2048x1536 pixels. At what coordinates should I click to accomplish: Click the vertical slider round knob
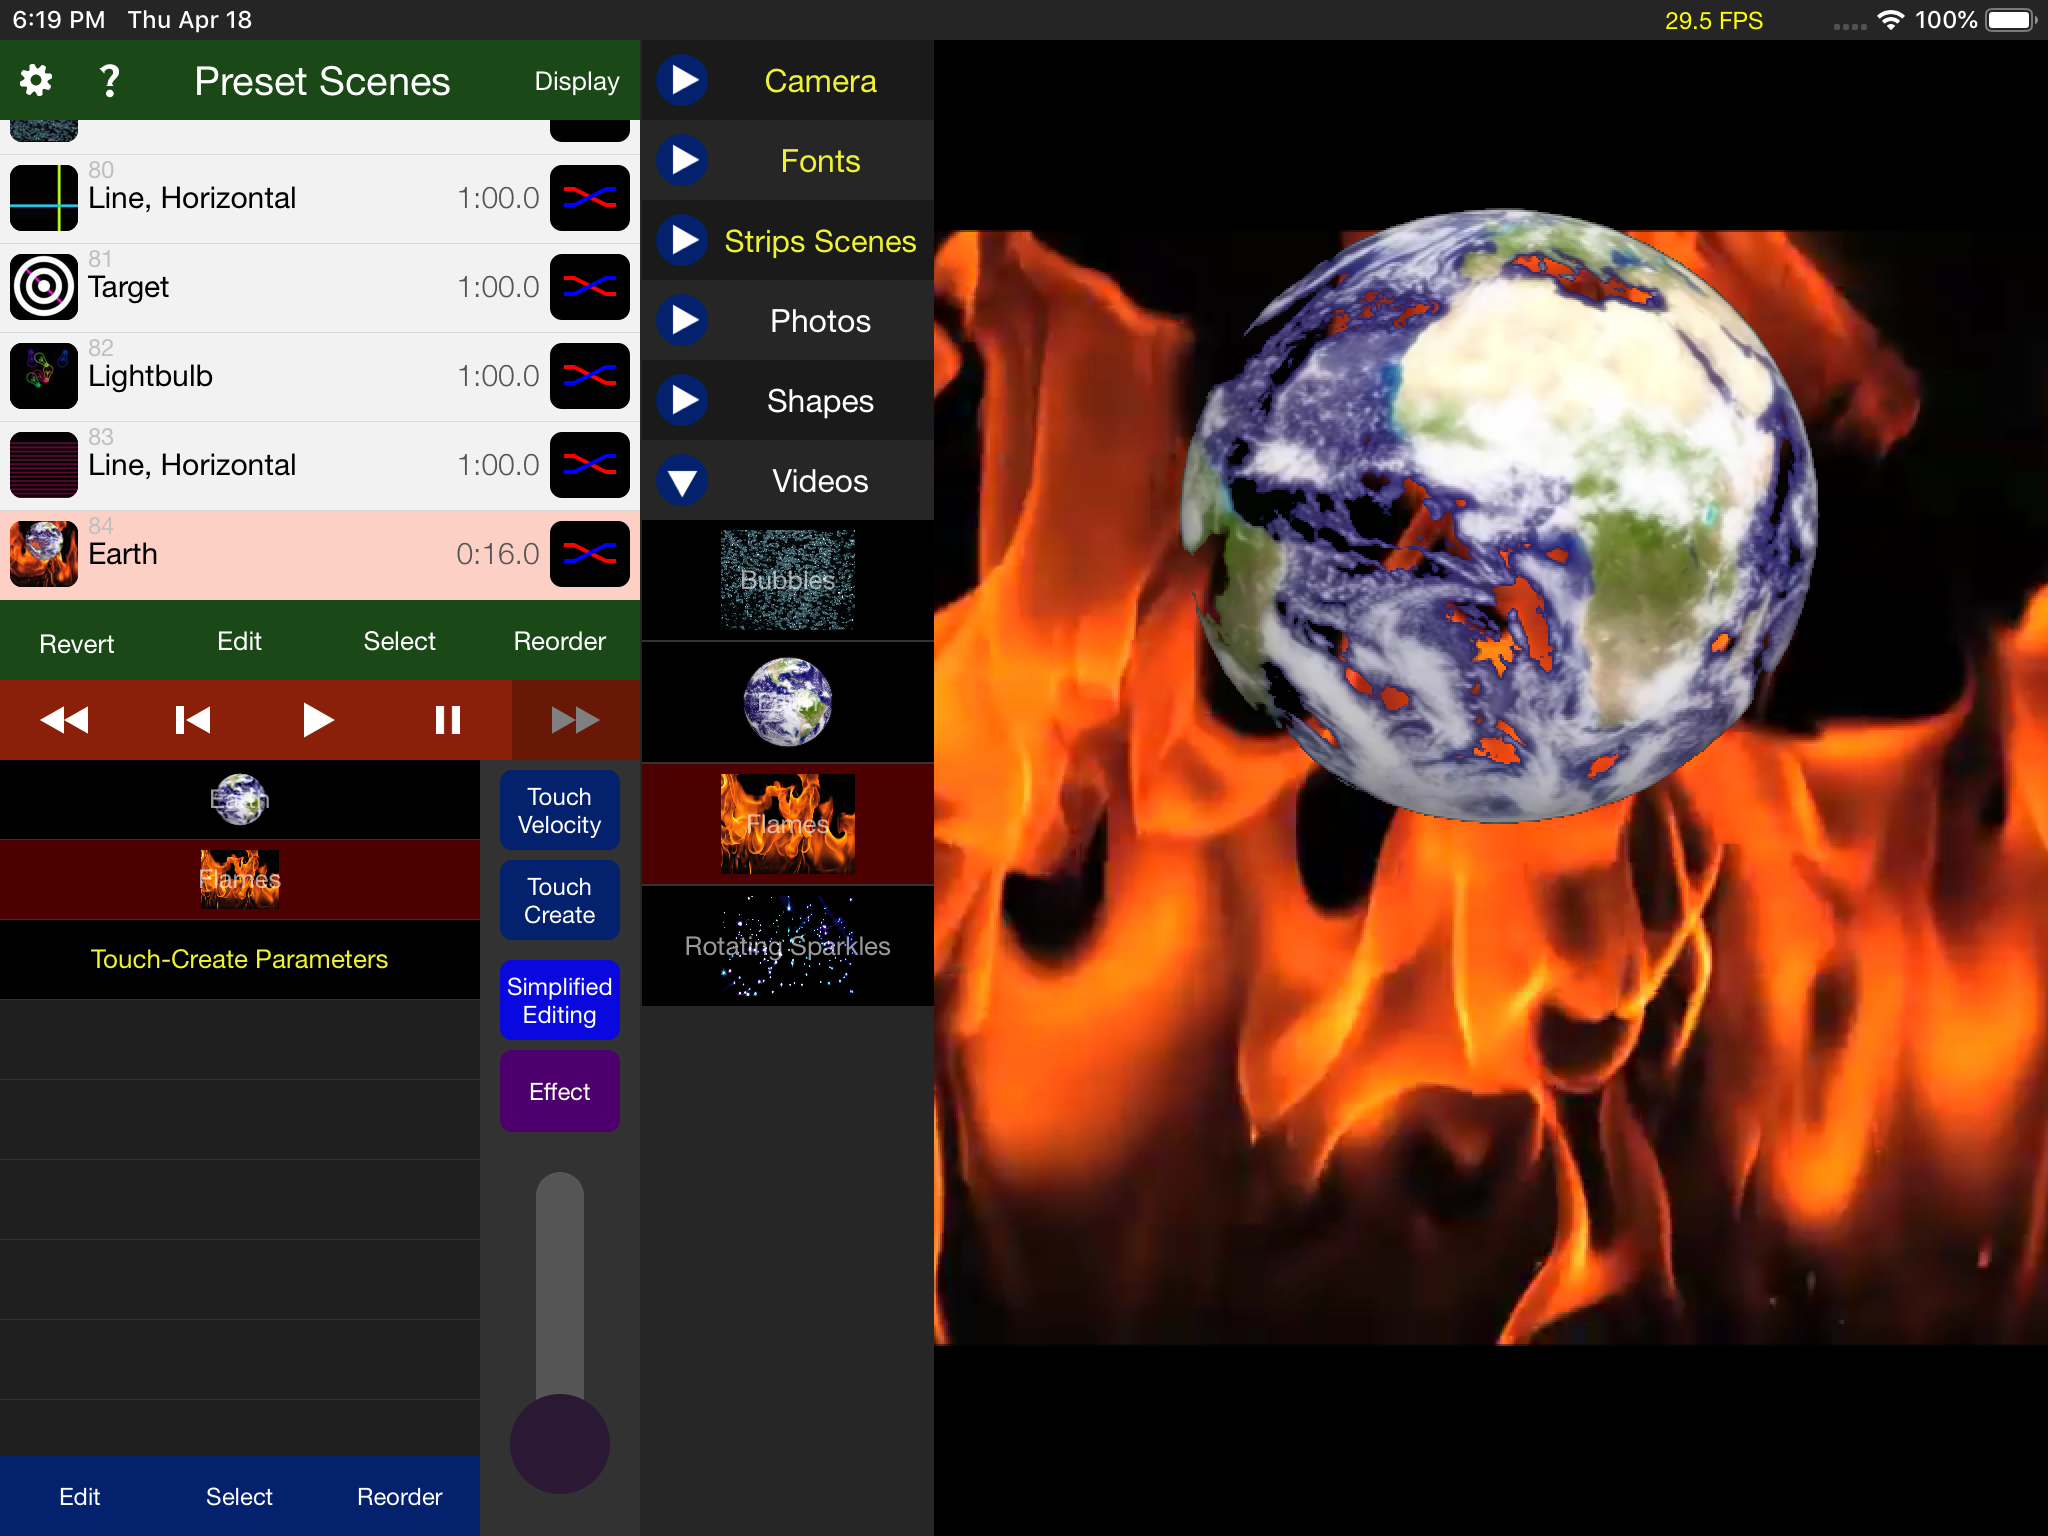coord(559,1443)
